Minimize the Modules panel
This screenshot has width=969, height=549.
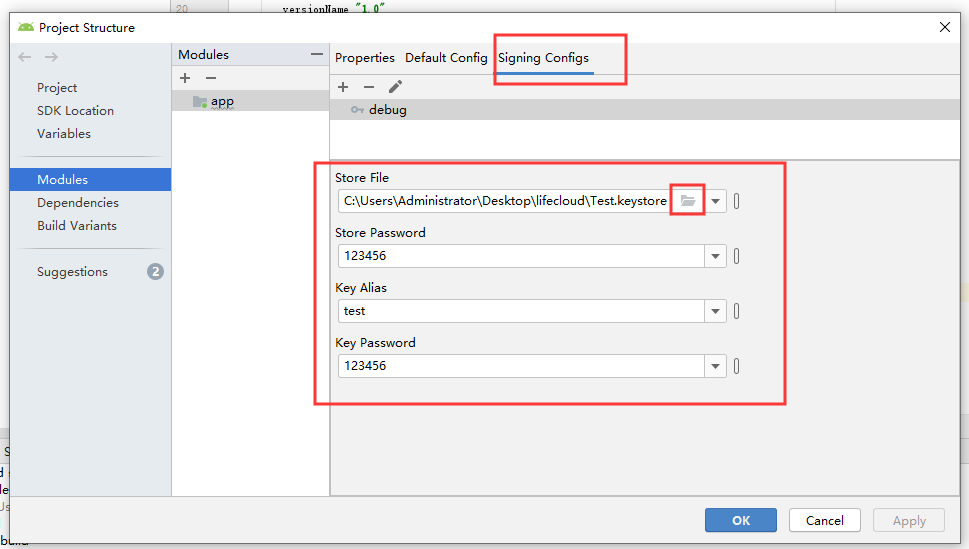[316, 54]
